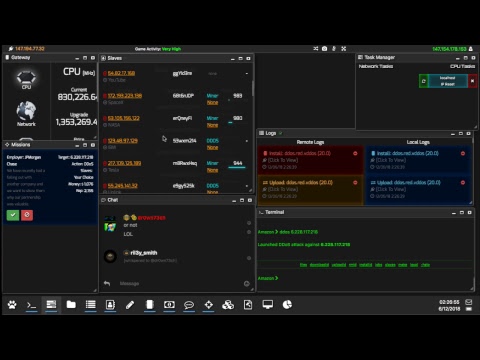Viewport: 480px width, 360px height.
Task: Click the microphone icon in top bar
Action: (334, 49)
